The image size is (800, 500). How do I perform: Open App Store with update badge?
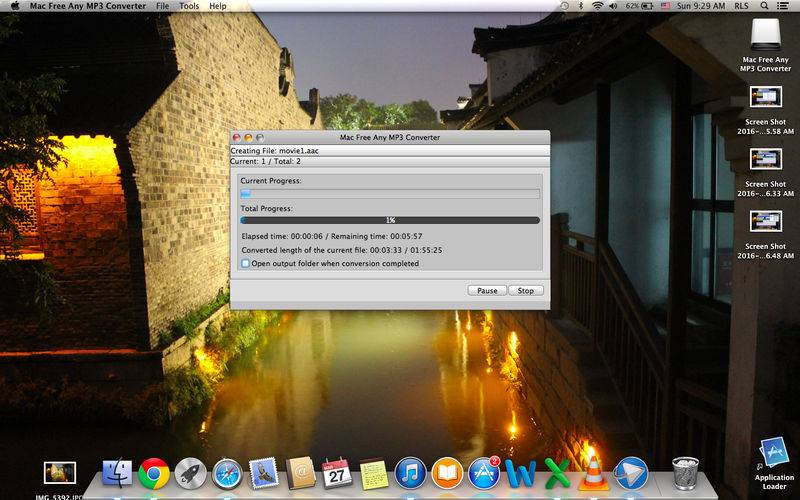(x=484, y=473)
